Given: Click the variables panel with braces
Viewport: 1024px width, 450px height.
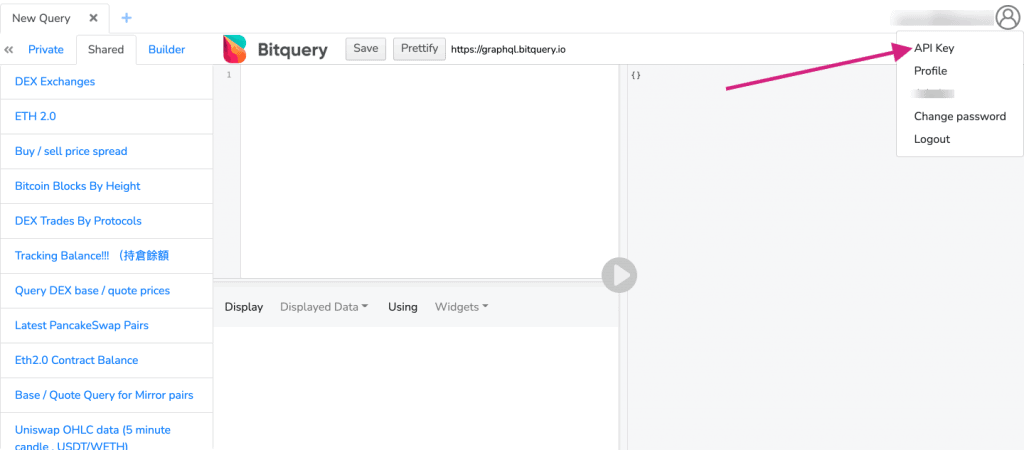Looking at the screenshot, I should click(x=636, y=75).
